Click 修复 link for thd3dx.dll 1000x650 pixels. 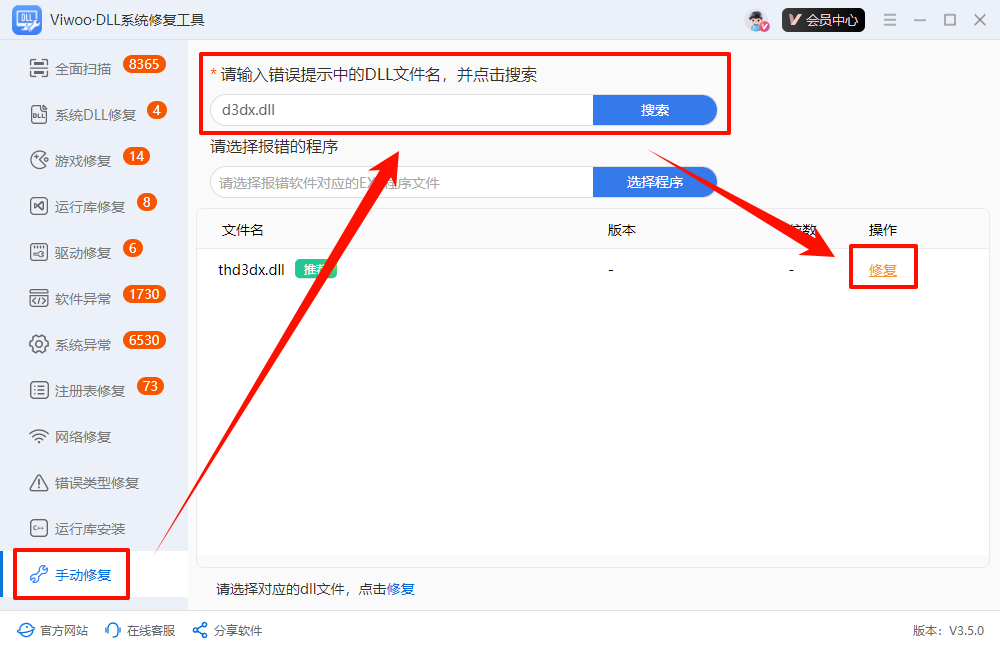[x=883, y=270]
